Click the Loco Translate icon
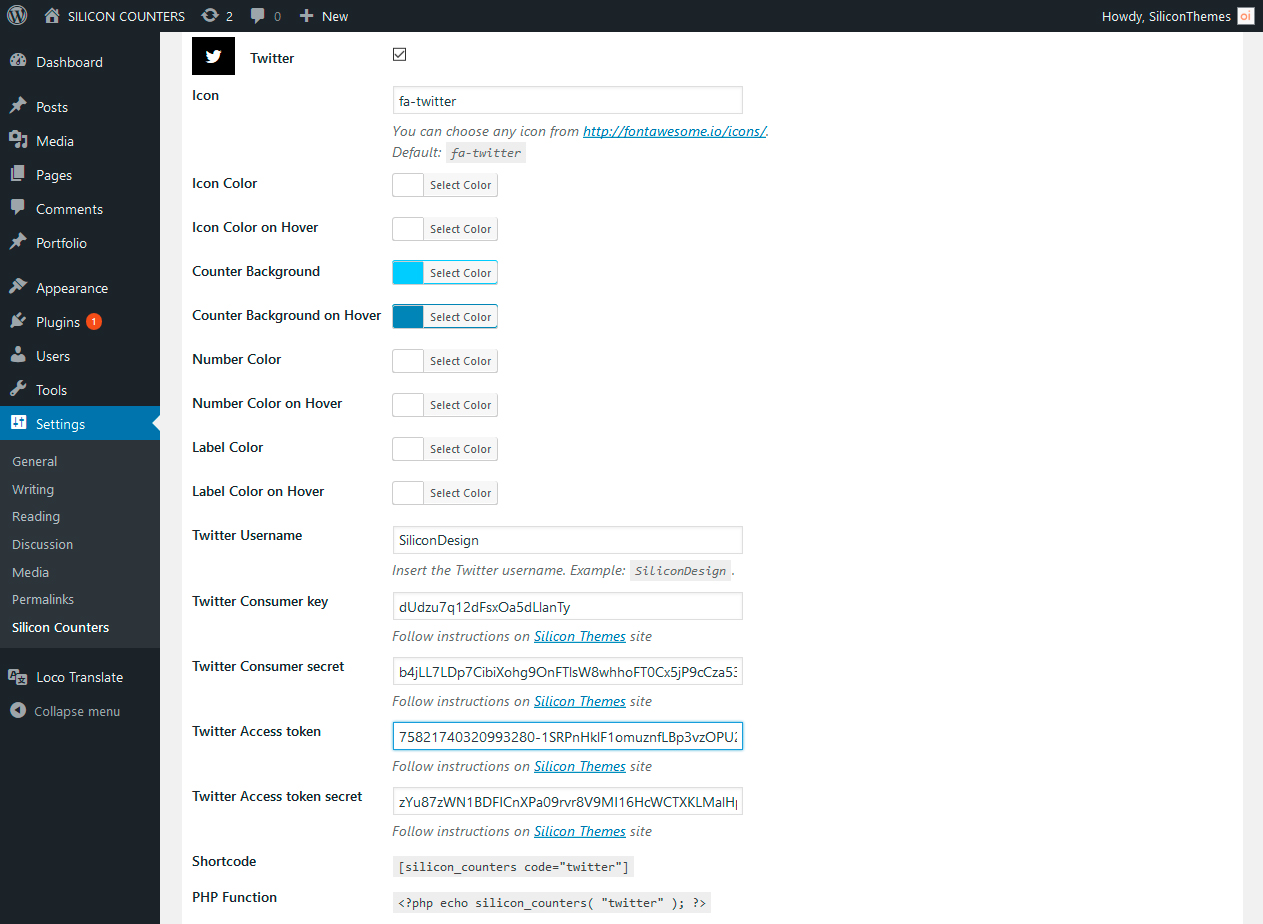 18,676
